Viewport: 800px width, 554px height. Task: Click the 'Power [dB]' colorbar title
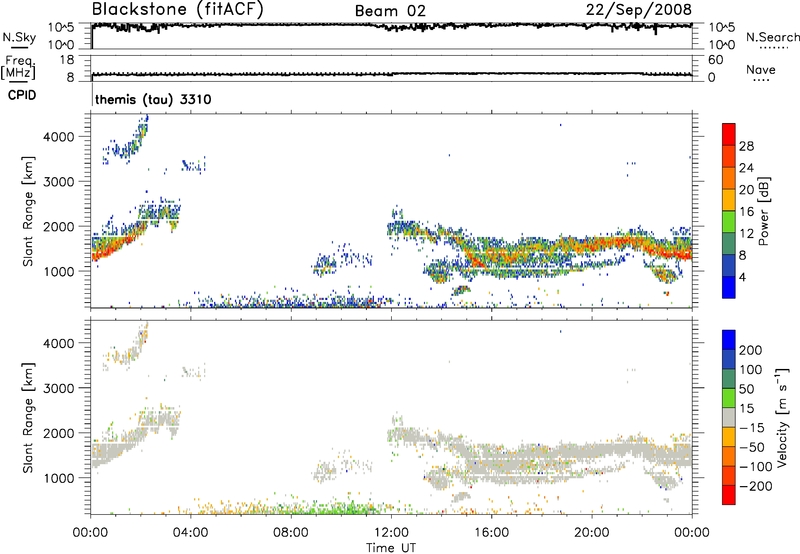point(763,211)
